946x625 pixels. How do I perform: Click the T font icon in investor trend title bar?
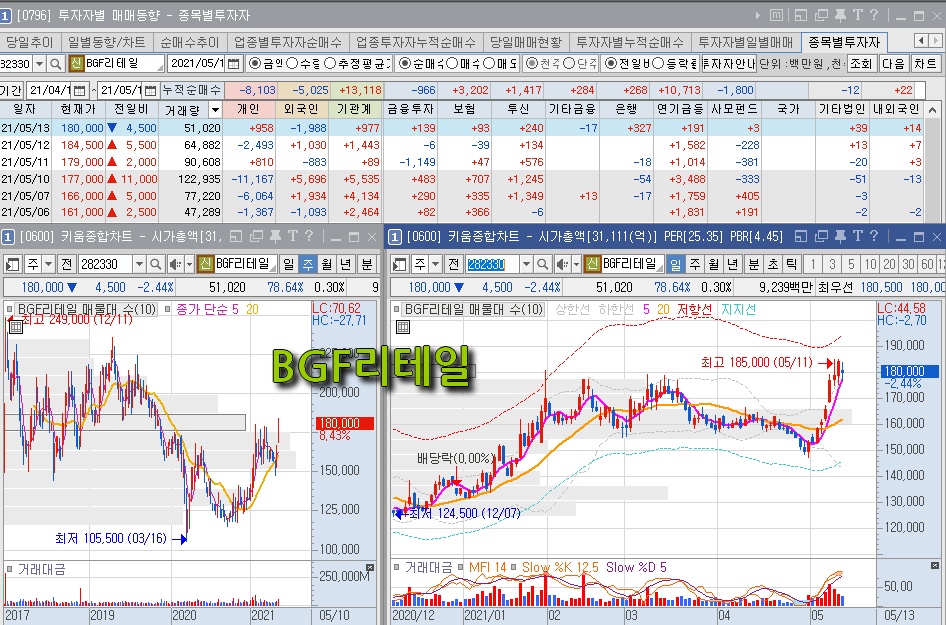(x=857, y=15)
